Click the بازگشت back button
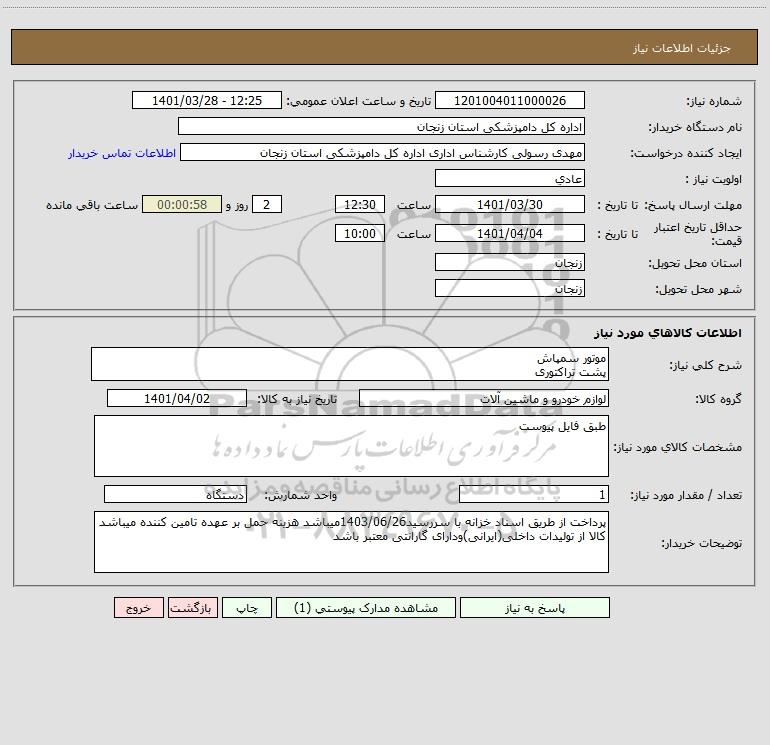 pyautogui.click(x=192, y=607)
